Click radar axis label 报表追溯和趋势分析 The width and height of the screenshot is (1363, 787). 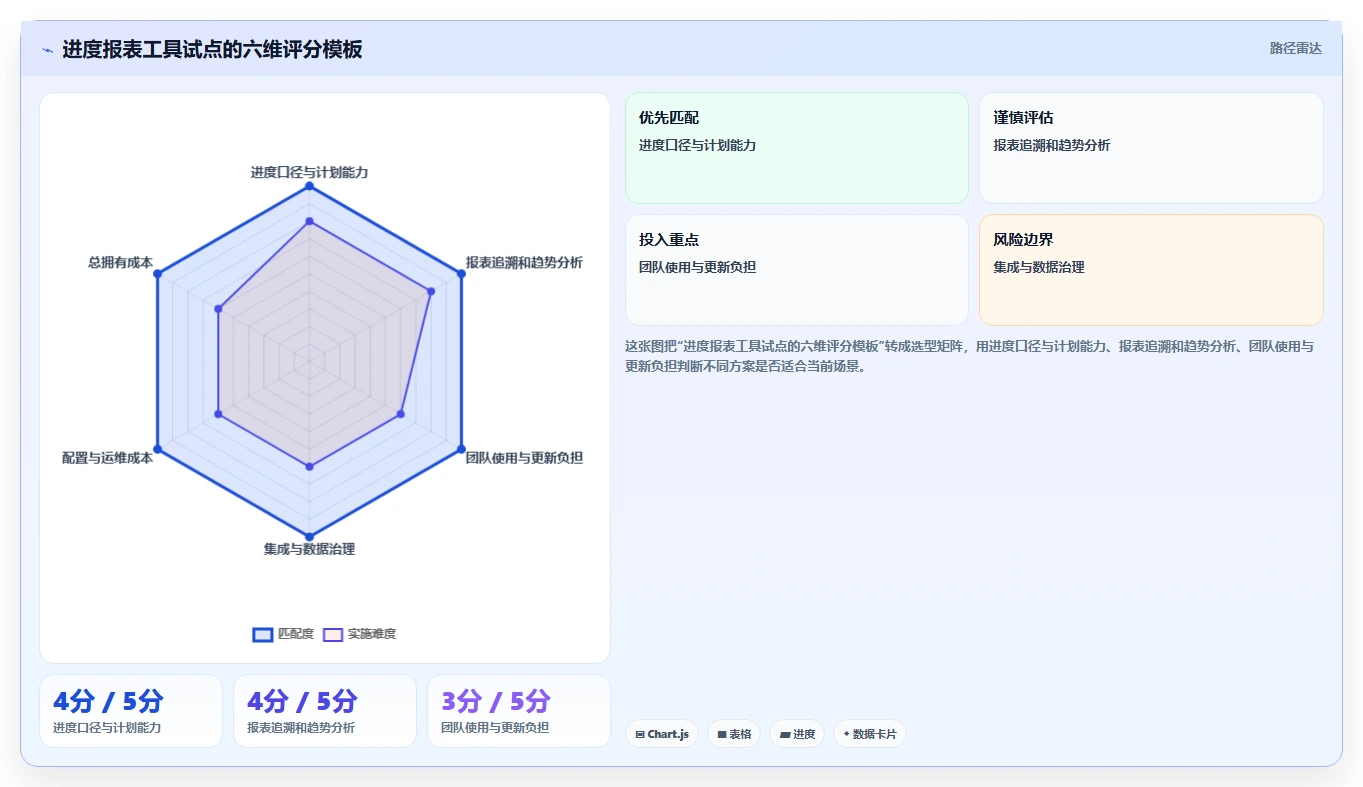(524, 262)
